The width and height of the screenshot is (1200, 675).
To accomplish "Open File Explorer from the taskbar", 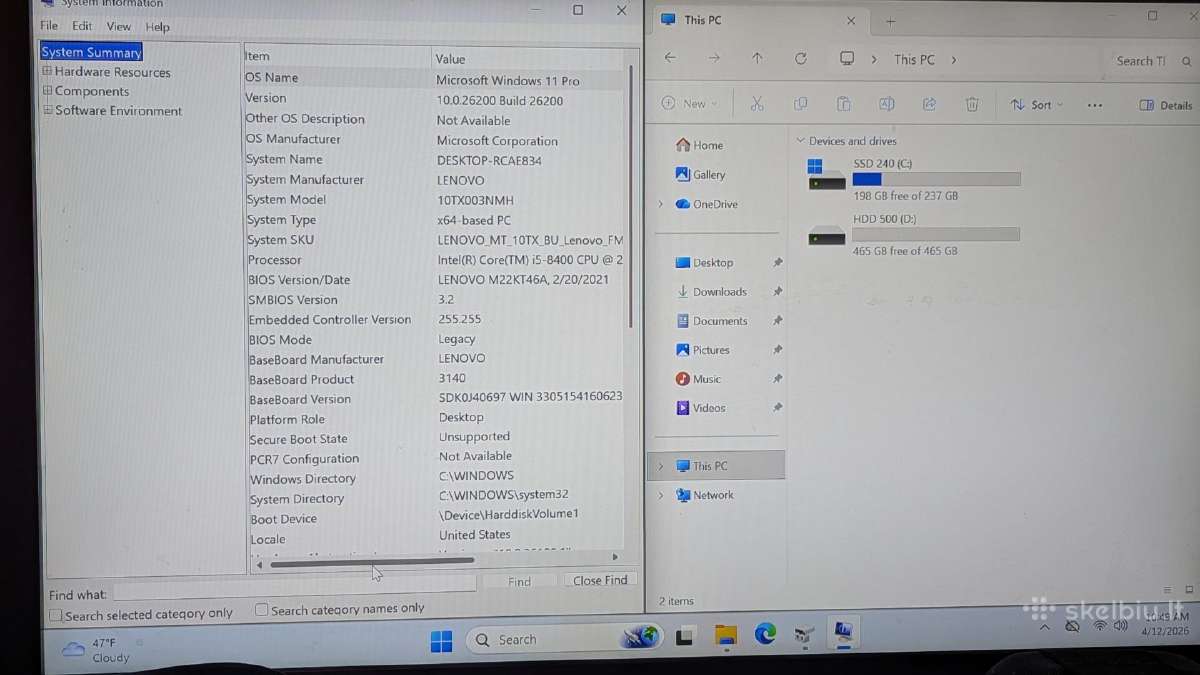I will tap(726, 635).
